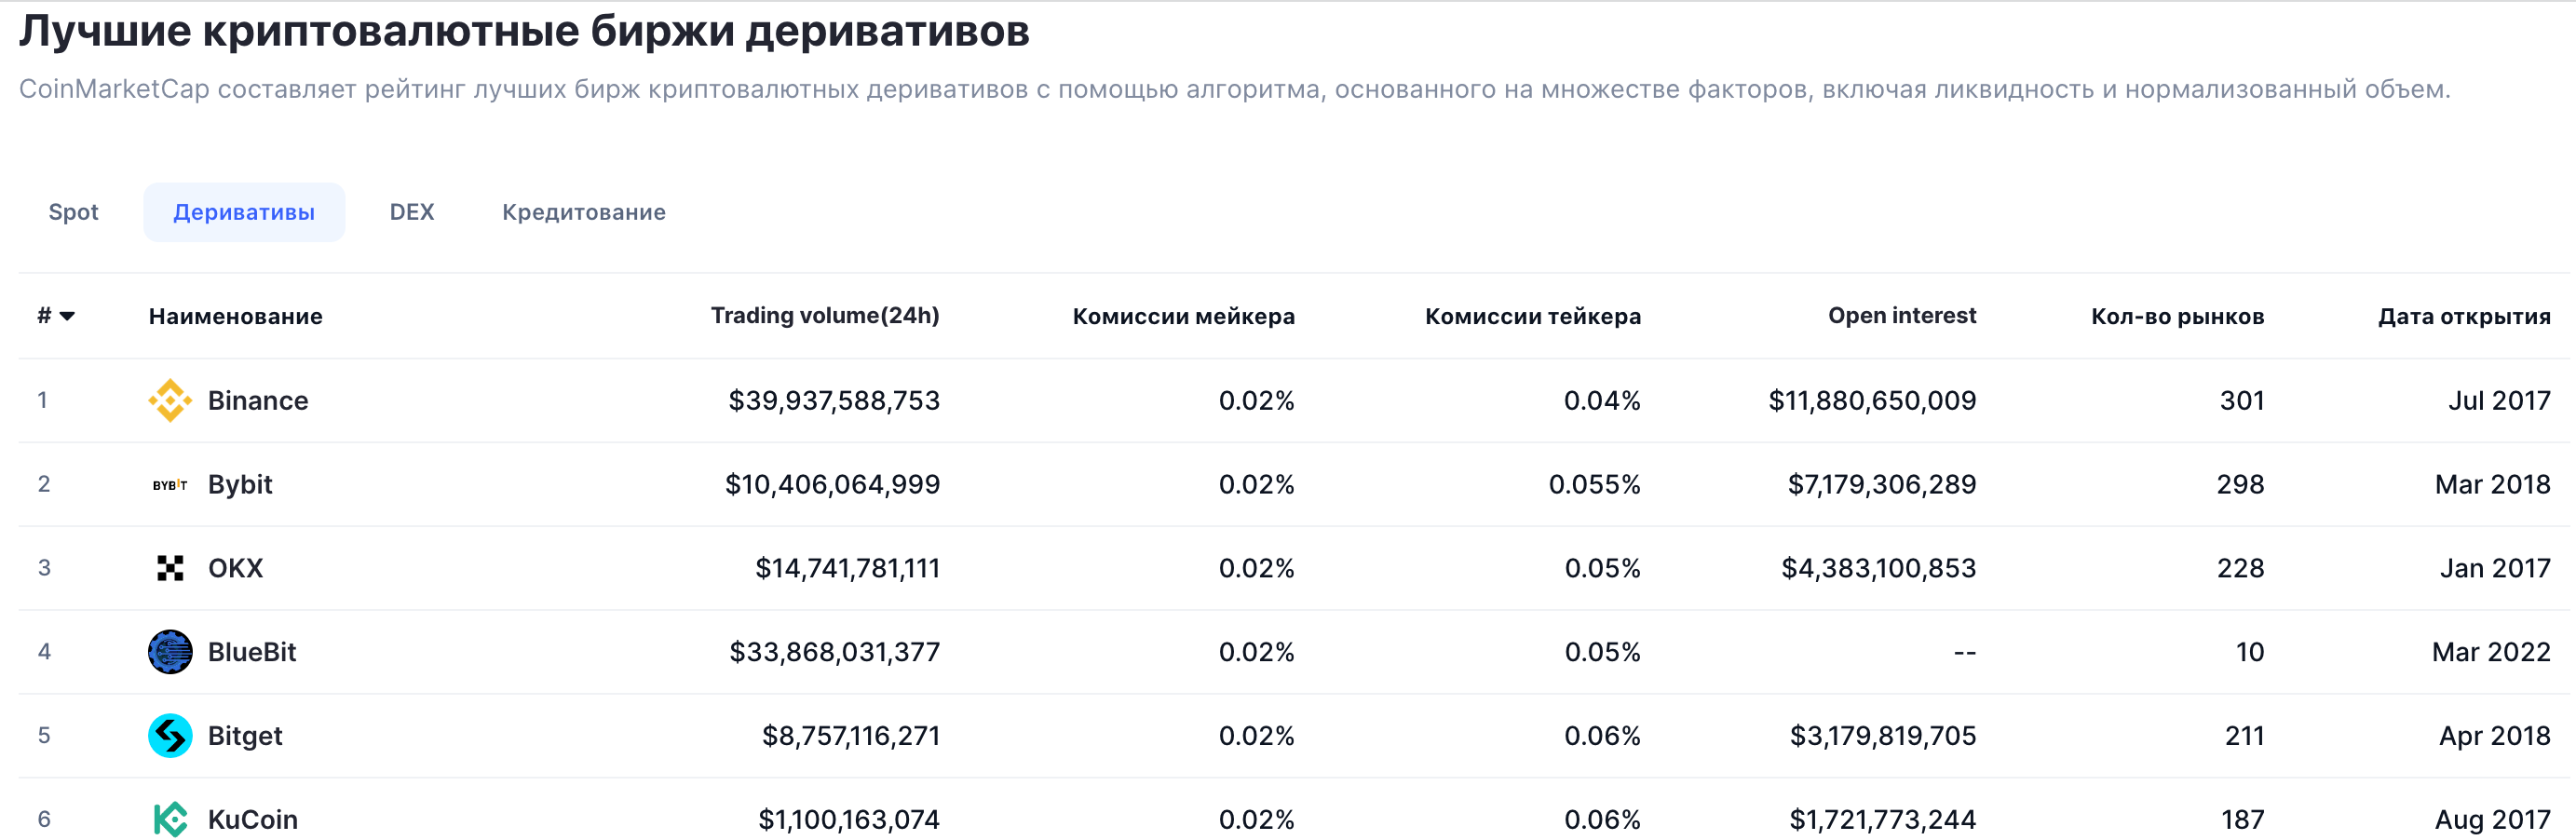Switch to the Spot tab
Viewport: 2576px width, 840px height.
tap(73, 212)
